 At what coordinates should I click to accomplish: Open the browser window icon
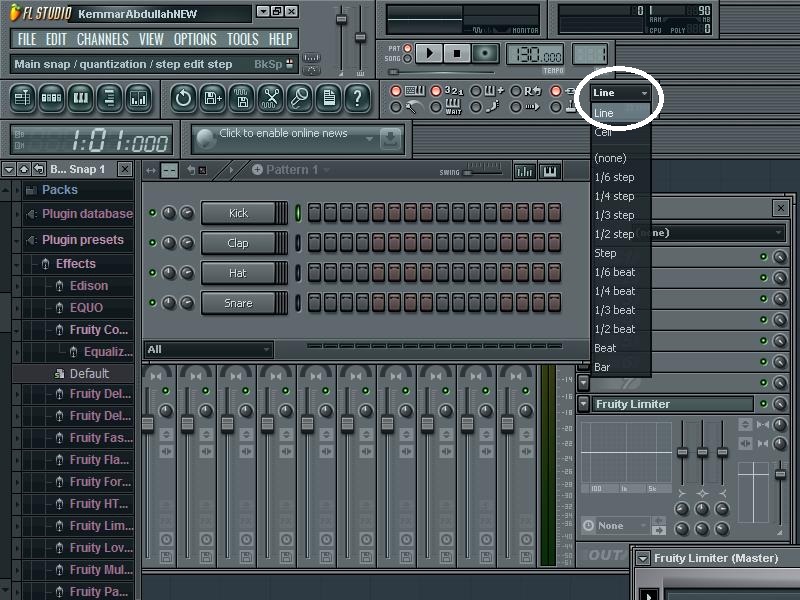[x=109, y=97]
